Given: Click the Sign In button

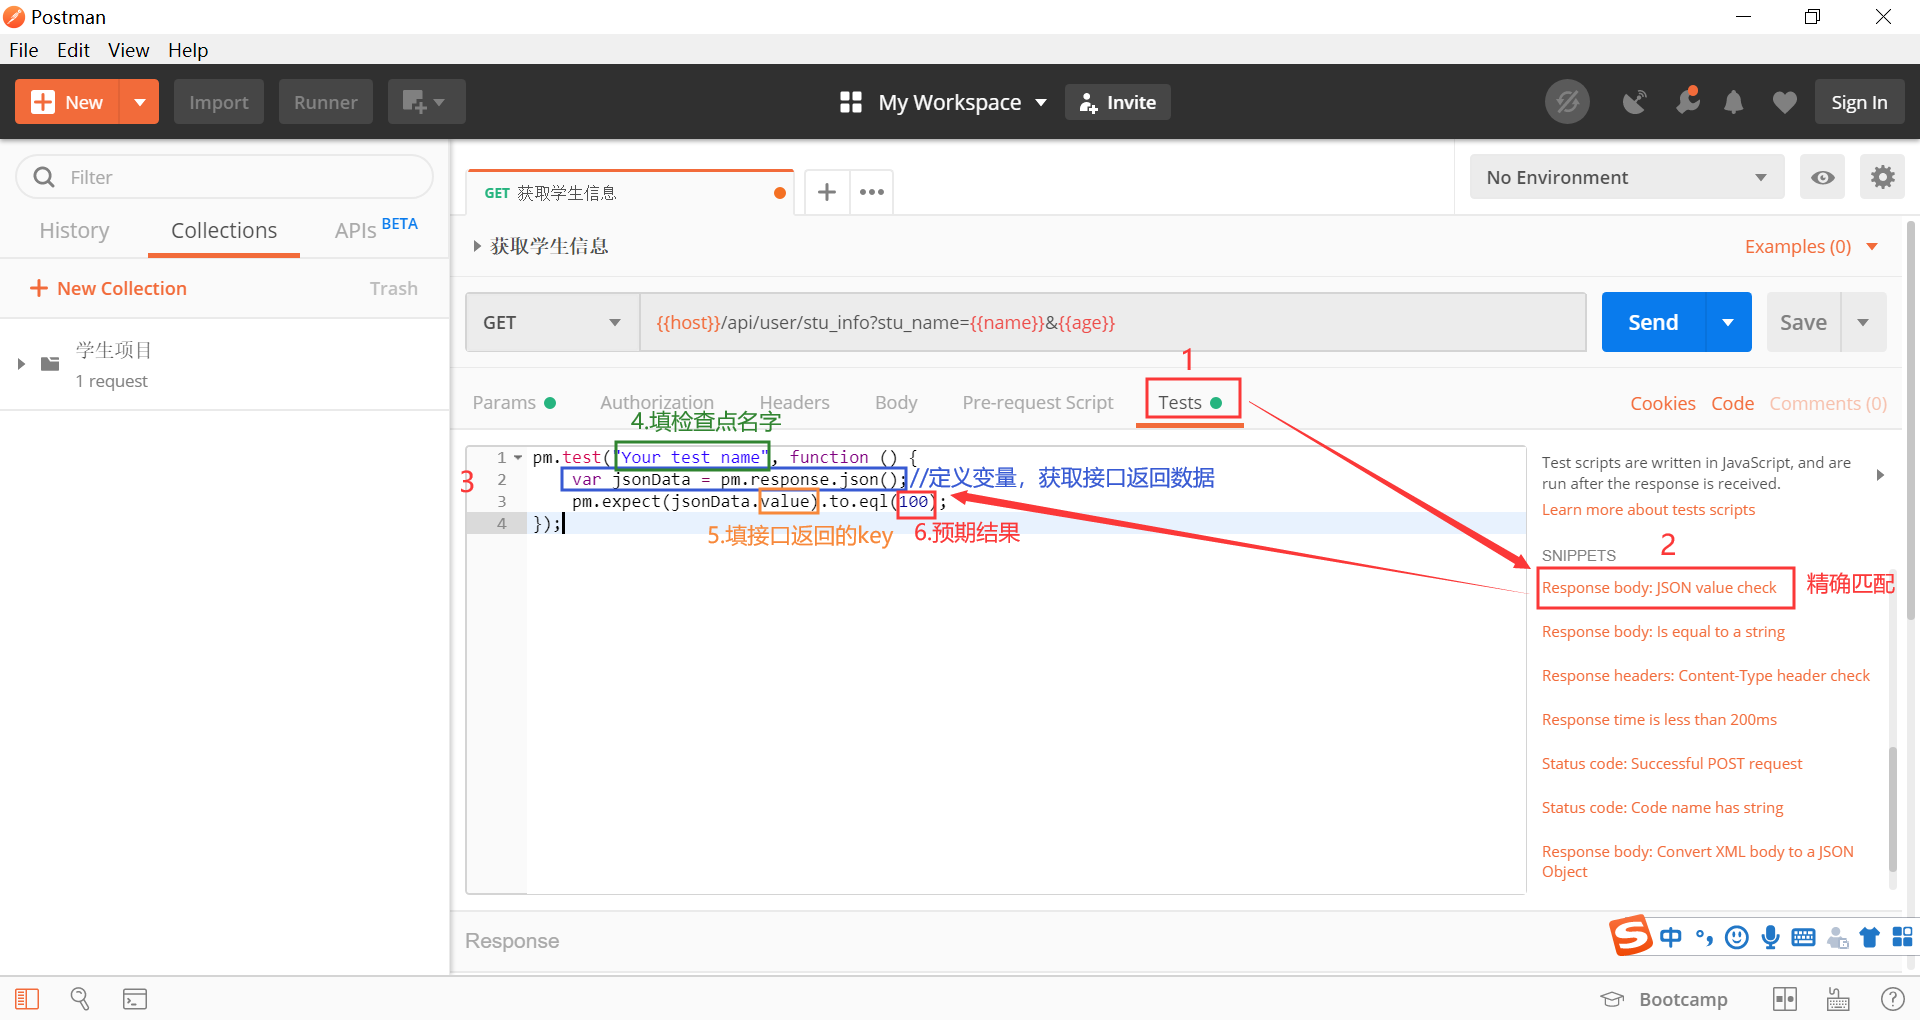Looking at the screenshot, I should [1859, 102].
